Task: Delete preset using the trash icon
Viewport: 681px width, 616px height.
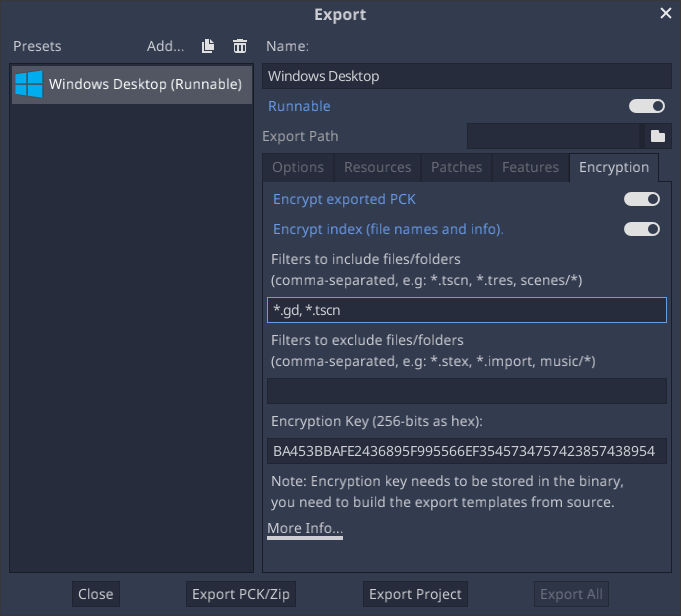Action: pyautogui.click(x=240, y=46)
